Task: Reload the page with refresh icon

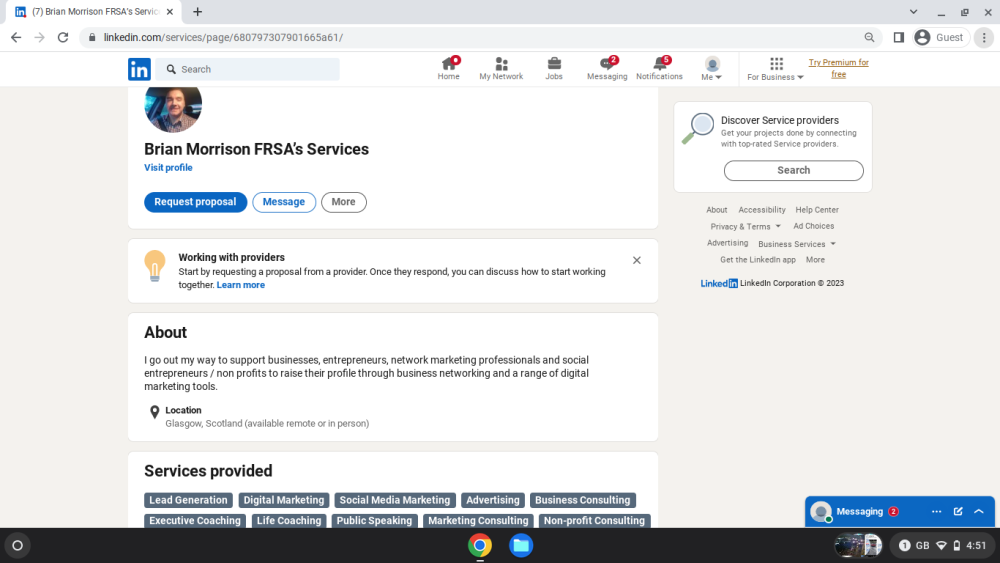Action: (62, 38)
